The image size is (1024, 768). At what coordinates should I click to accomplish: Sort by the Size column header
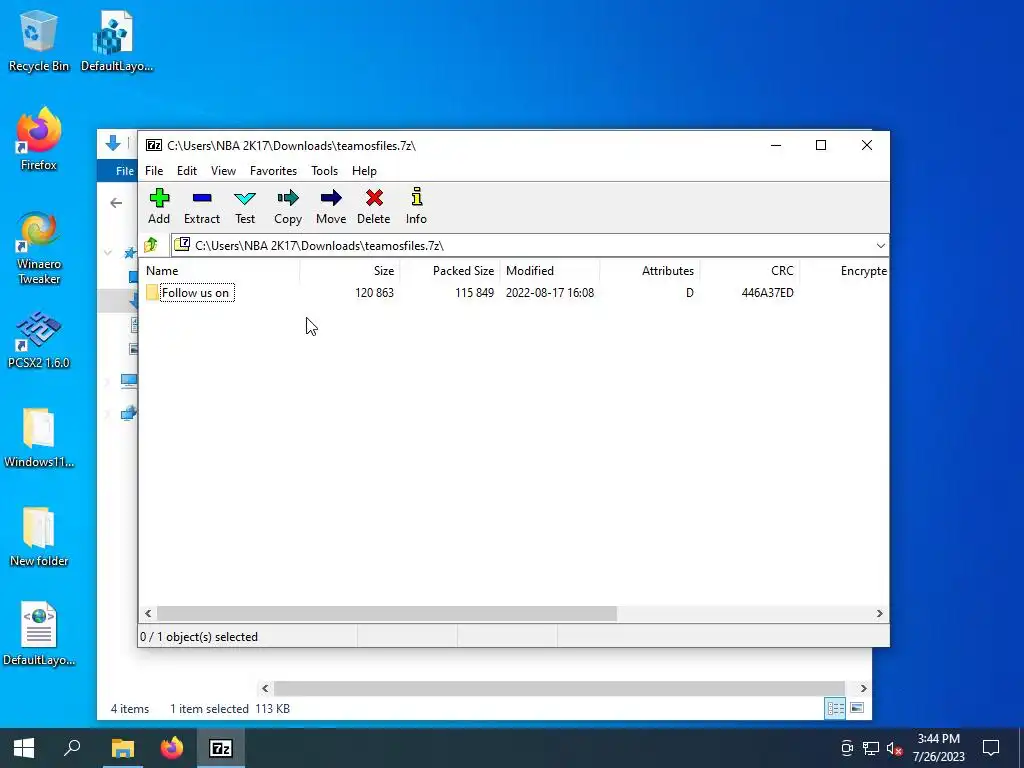(350, 271)
